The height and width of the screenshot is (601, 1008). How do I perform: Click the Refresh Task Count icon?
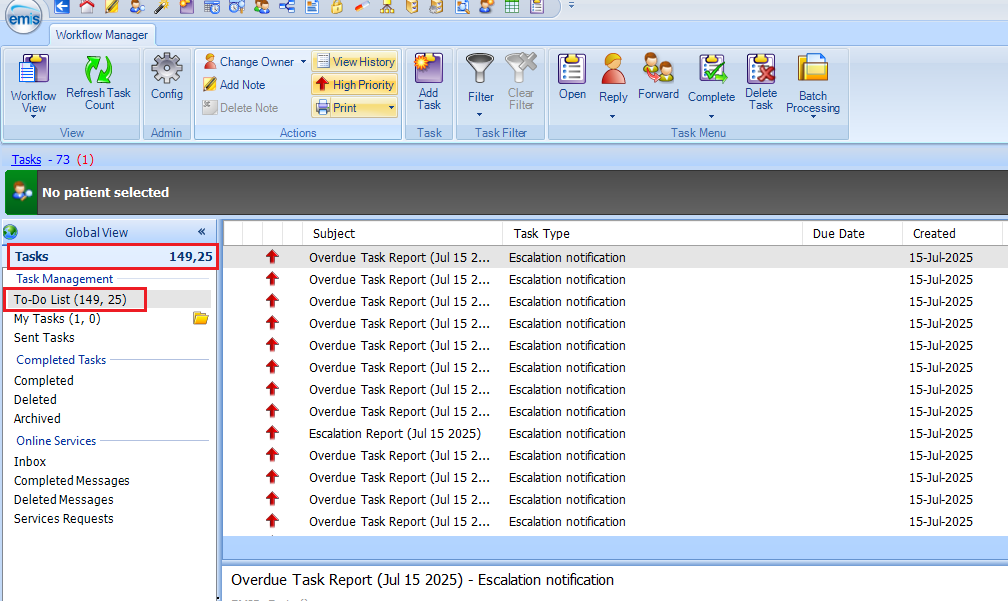[x=98, y=72]
